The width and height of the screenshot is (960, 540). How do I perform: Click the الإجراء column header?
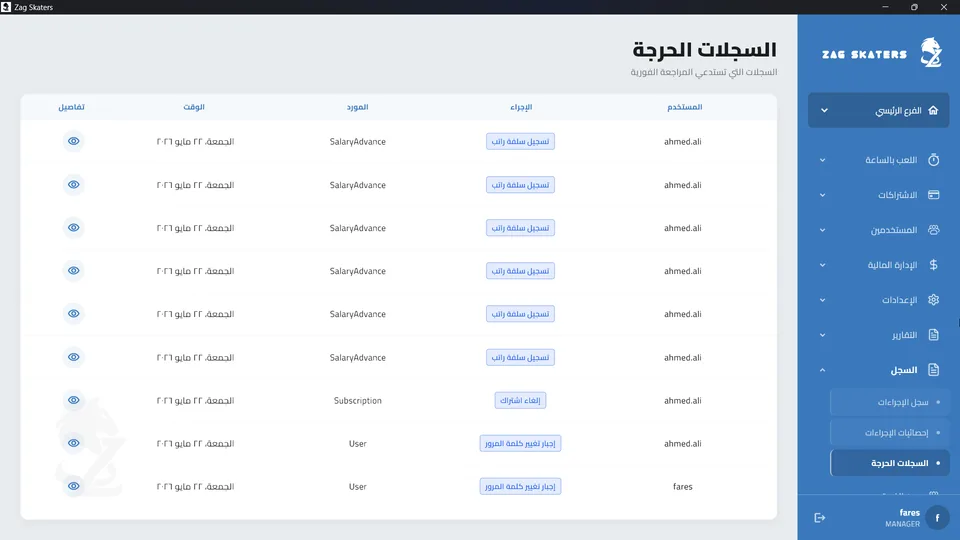[x=521, y=107]
